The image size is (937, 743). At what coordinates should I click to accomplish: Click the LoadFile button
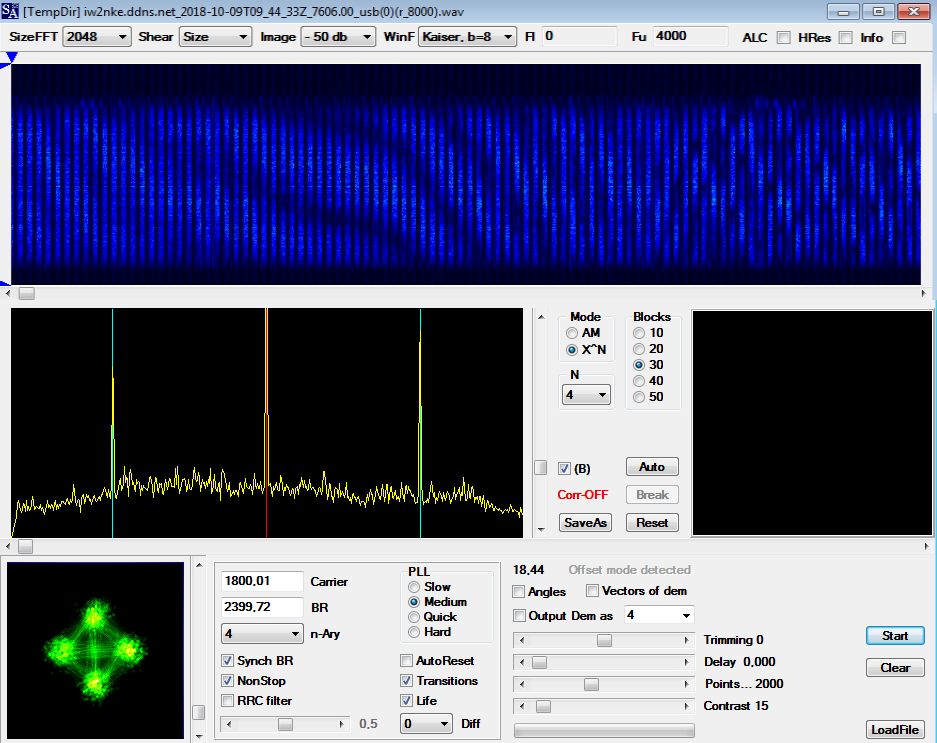pos(894,729)
